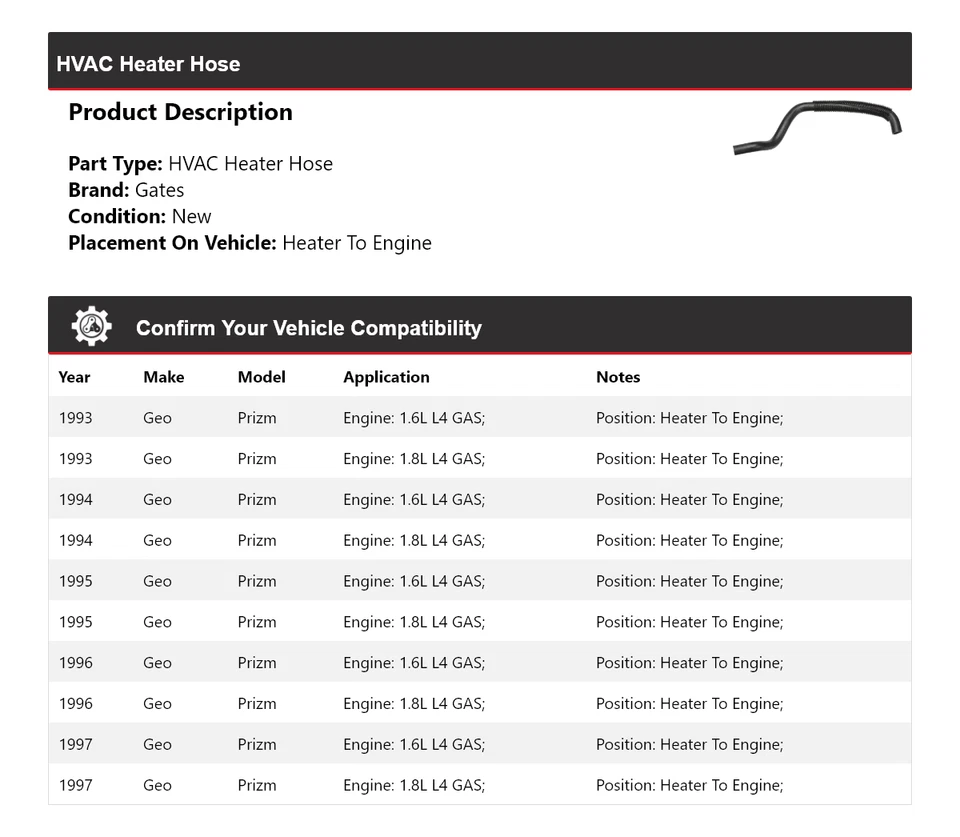Click Notes cell in 1995 1.6L row
This screenshot has width=960, height=837.
(689, 582)
